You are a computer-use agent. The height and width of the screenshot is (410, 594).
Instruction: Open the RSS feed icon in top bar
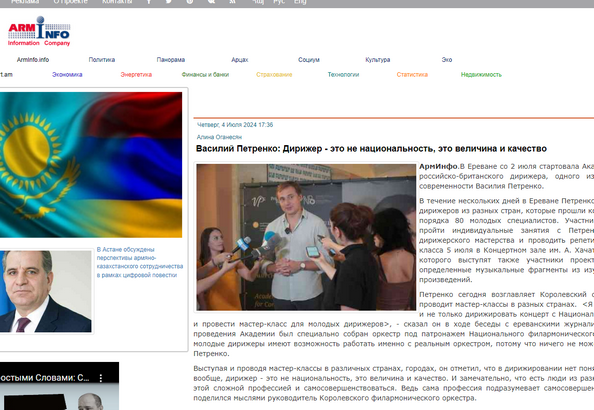232,2
